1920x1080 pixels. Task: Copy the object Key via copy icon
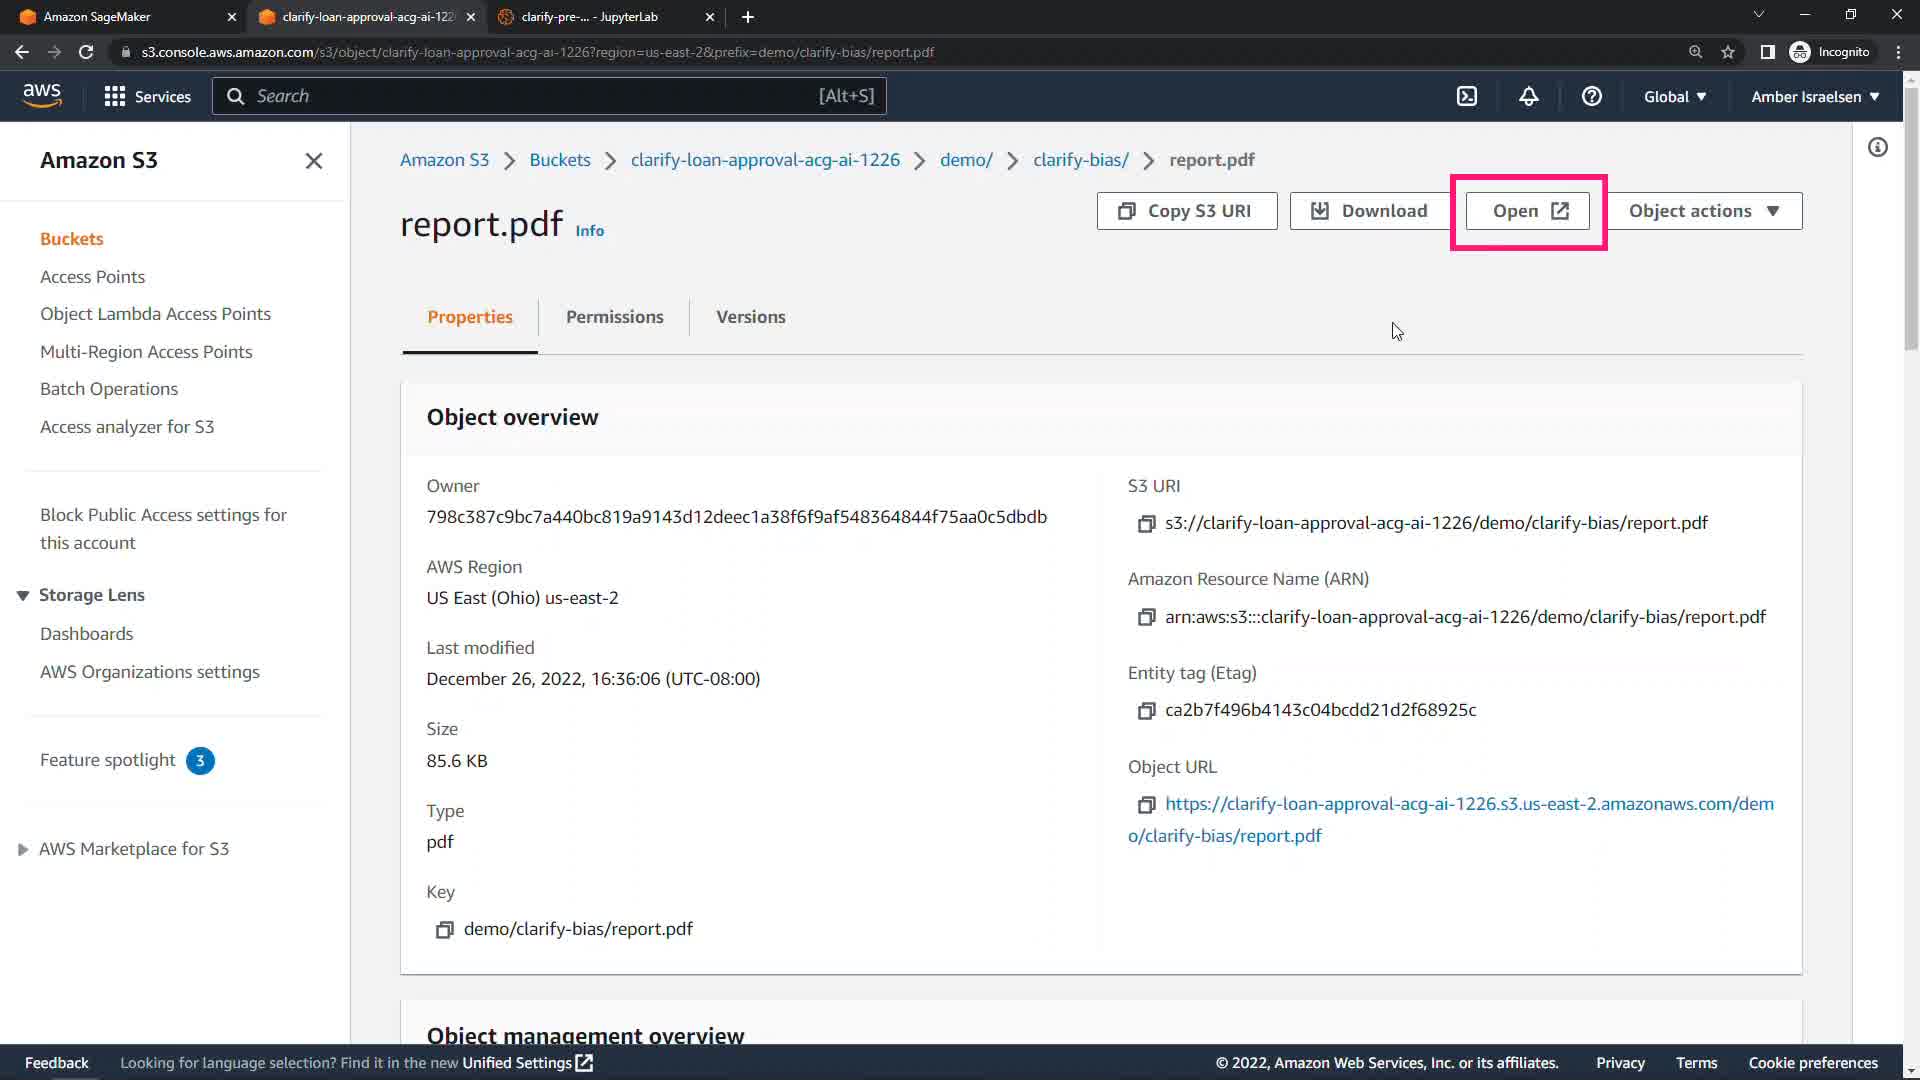pyautogui.click(x=444, y=930)
